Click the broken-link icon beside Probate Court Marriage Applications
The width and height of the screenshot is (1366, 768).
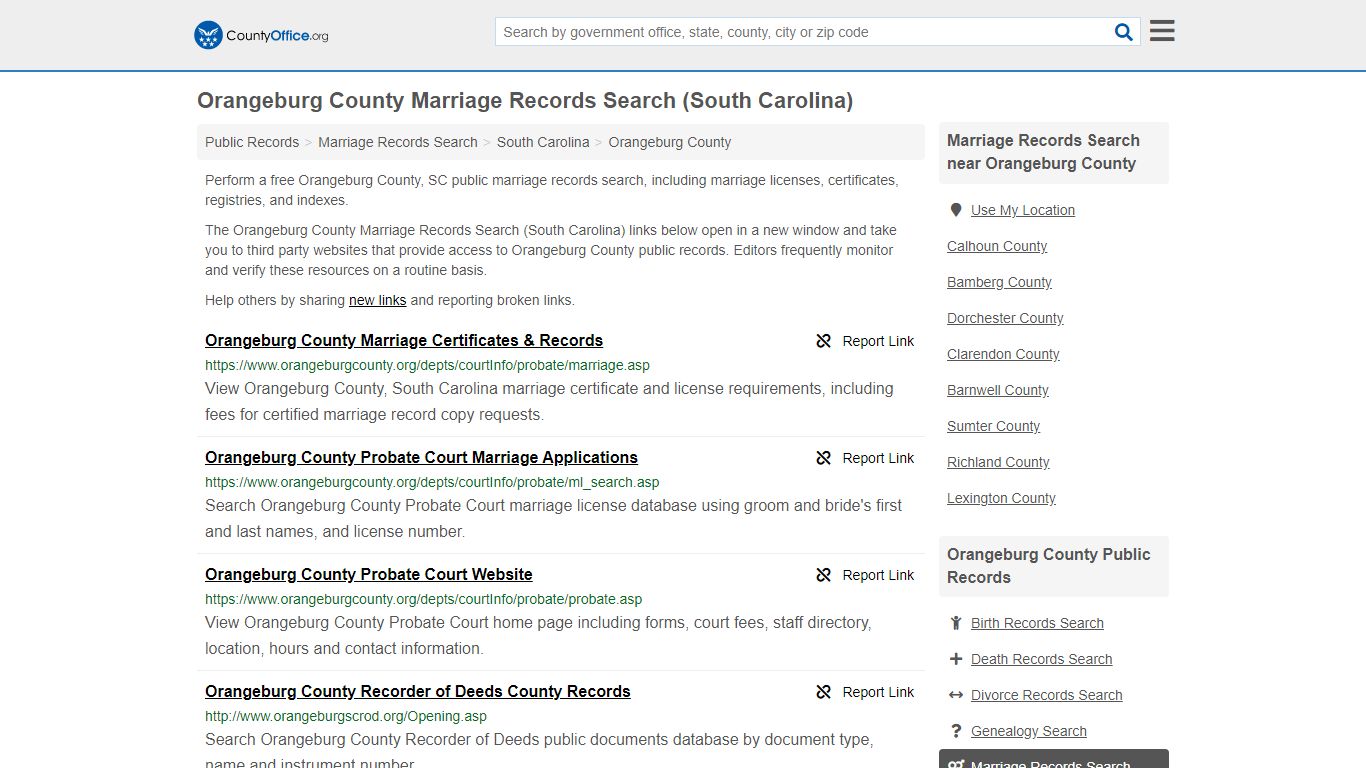click(824, 458)
